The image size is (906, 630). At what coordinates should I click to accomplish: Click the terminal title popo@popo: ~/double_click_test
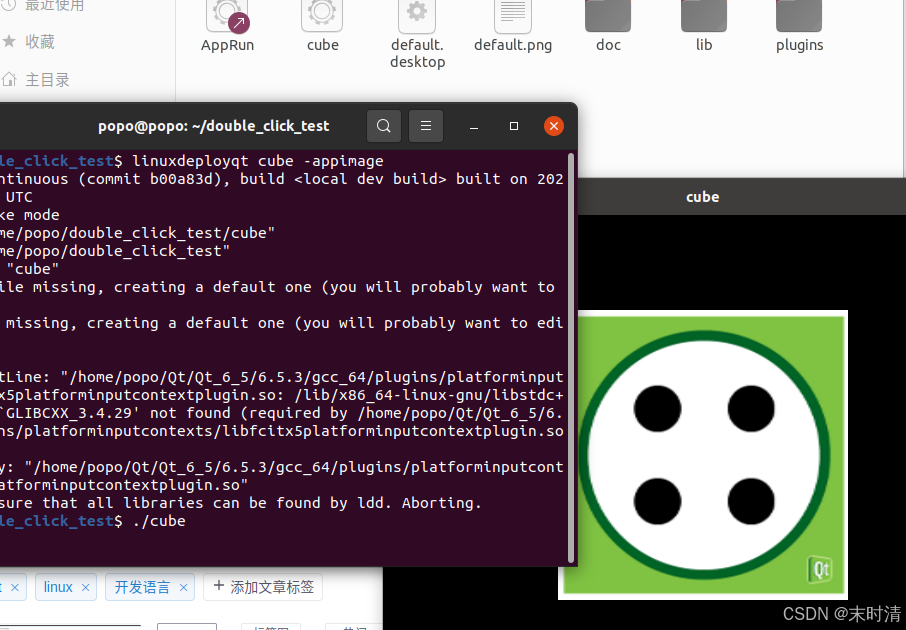coord(214,126)
